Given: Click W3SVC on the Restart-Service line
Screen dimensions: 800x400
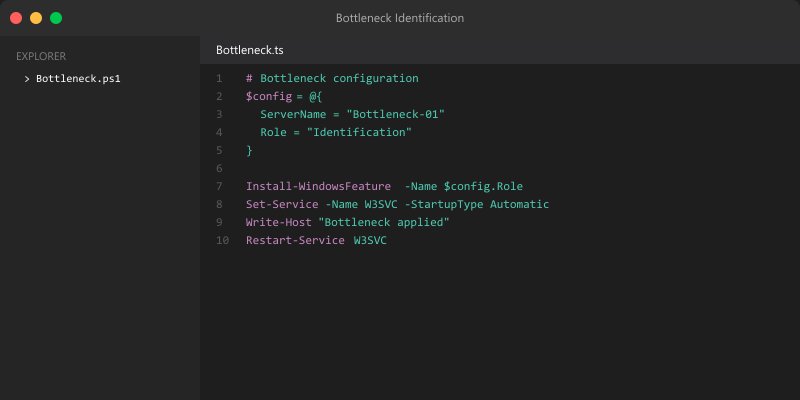Looking at the screenshot, I should click(x=370, y=240).
